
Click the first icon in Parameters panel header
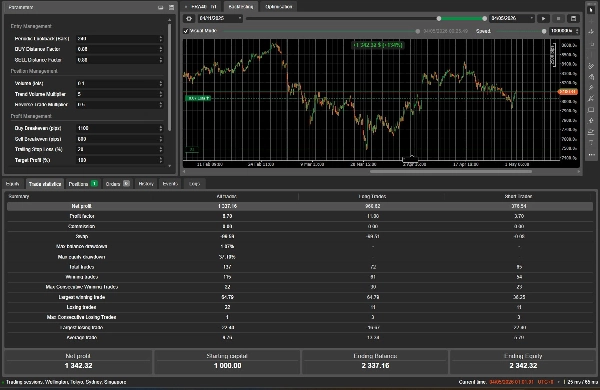pos(161,7)
